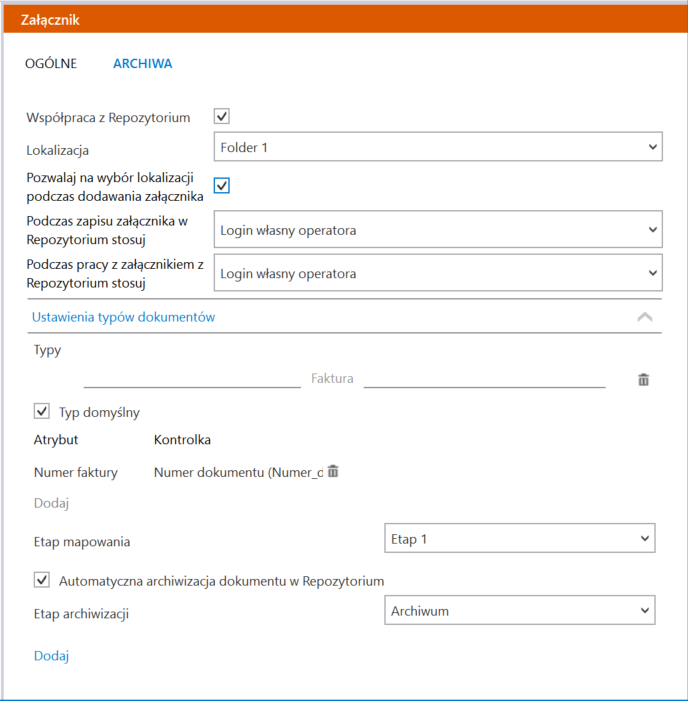
Task: Click the Załącznik title bar
Action: tap(346, 20)
